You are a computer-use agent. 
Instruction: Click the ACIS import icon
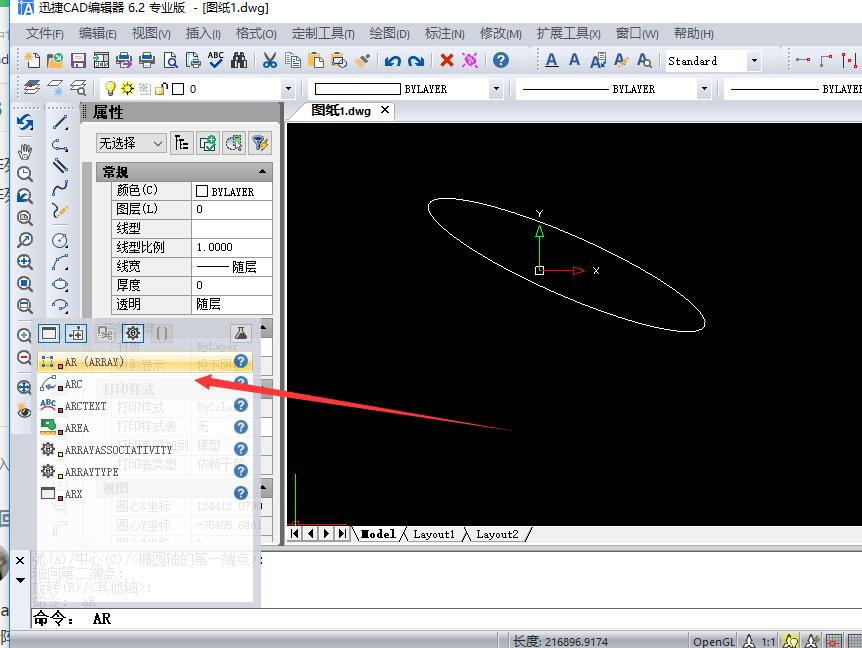click(x=101, y=60)
